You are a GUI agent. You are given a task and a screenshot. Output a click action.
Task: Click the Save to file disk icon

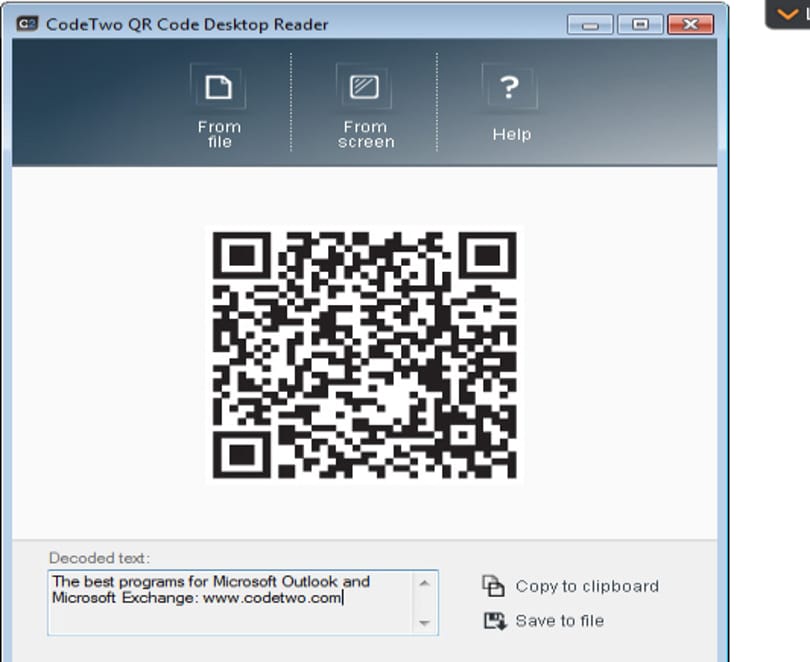[x=495, y=621]
